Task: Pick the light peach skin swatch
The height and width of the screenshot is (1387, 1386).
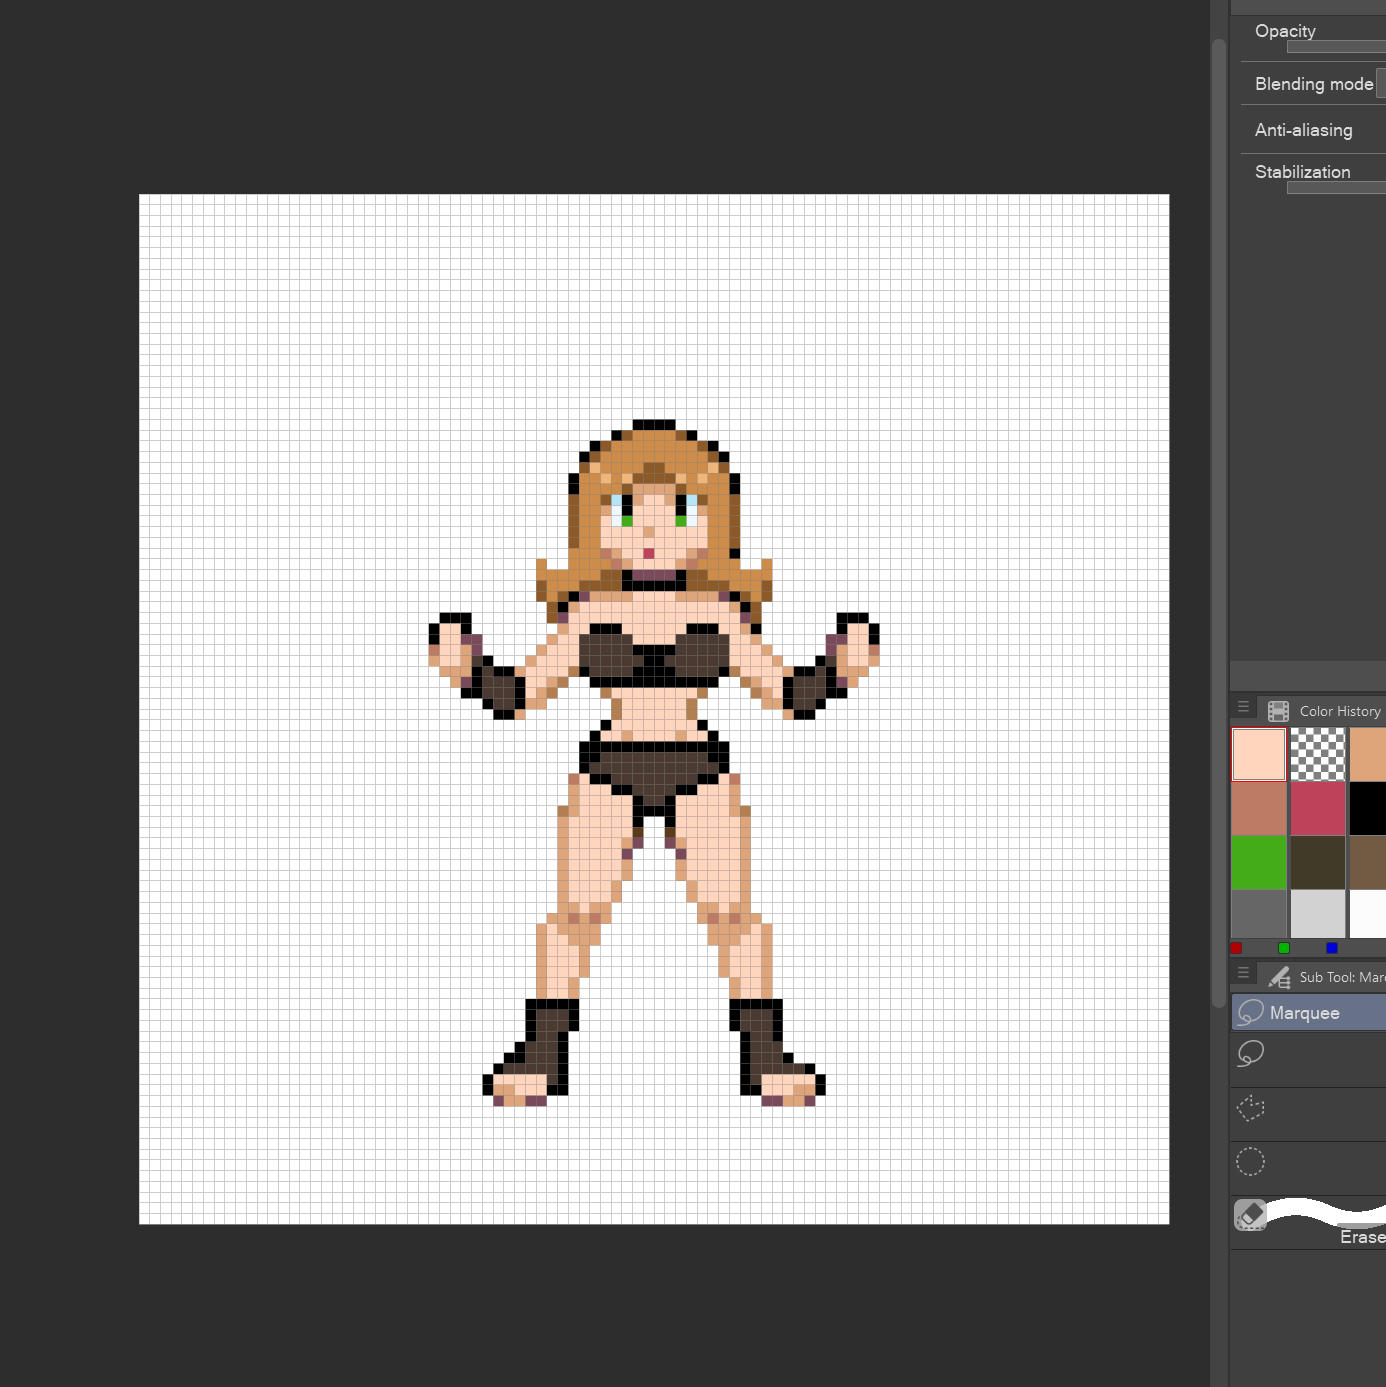Action: (1259, 754)
